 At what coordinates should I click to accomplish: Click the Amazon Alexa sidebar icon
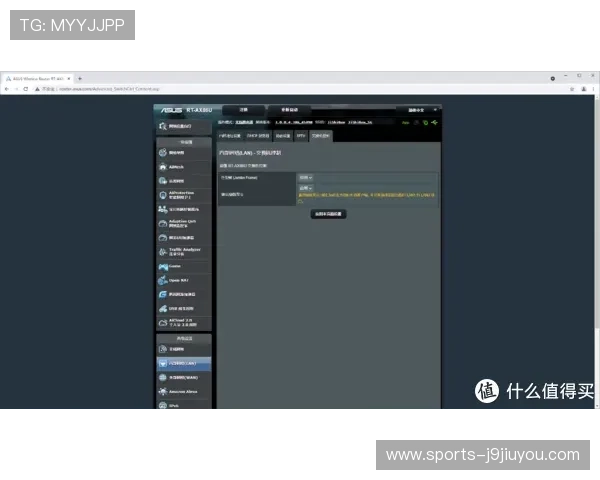pyautogui.click(x=163, y=392)
